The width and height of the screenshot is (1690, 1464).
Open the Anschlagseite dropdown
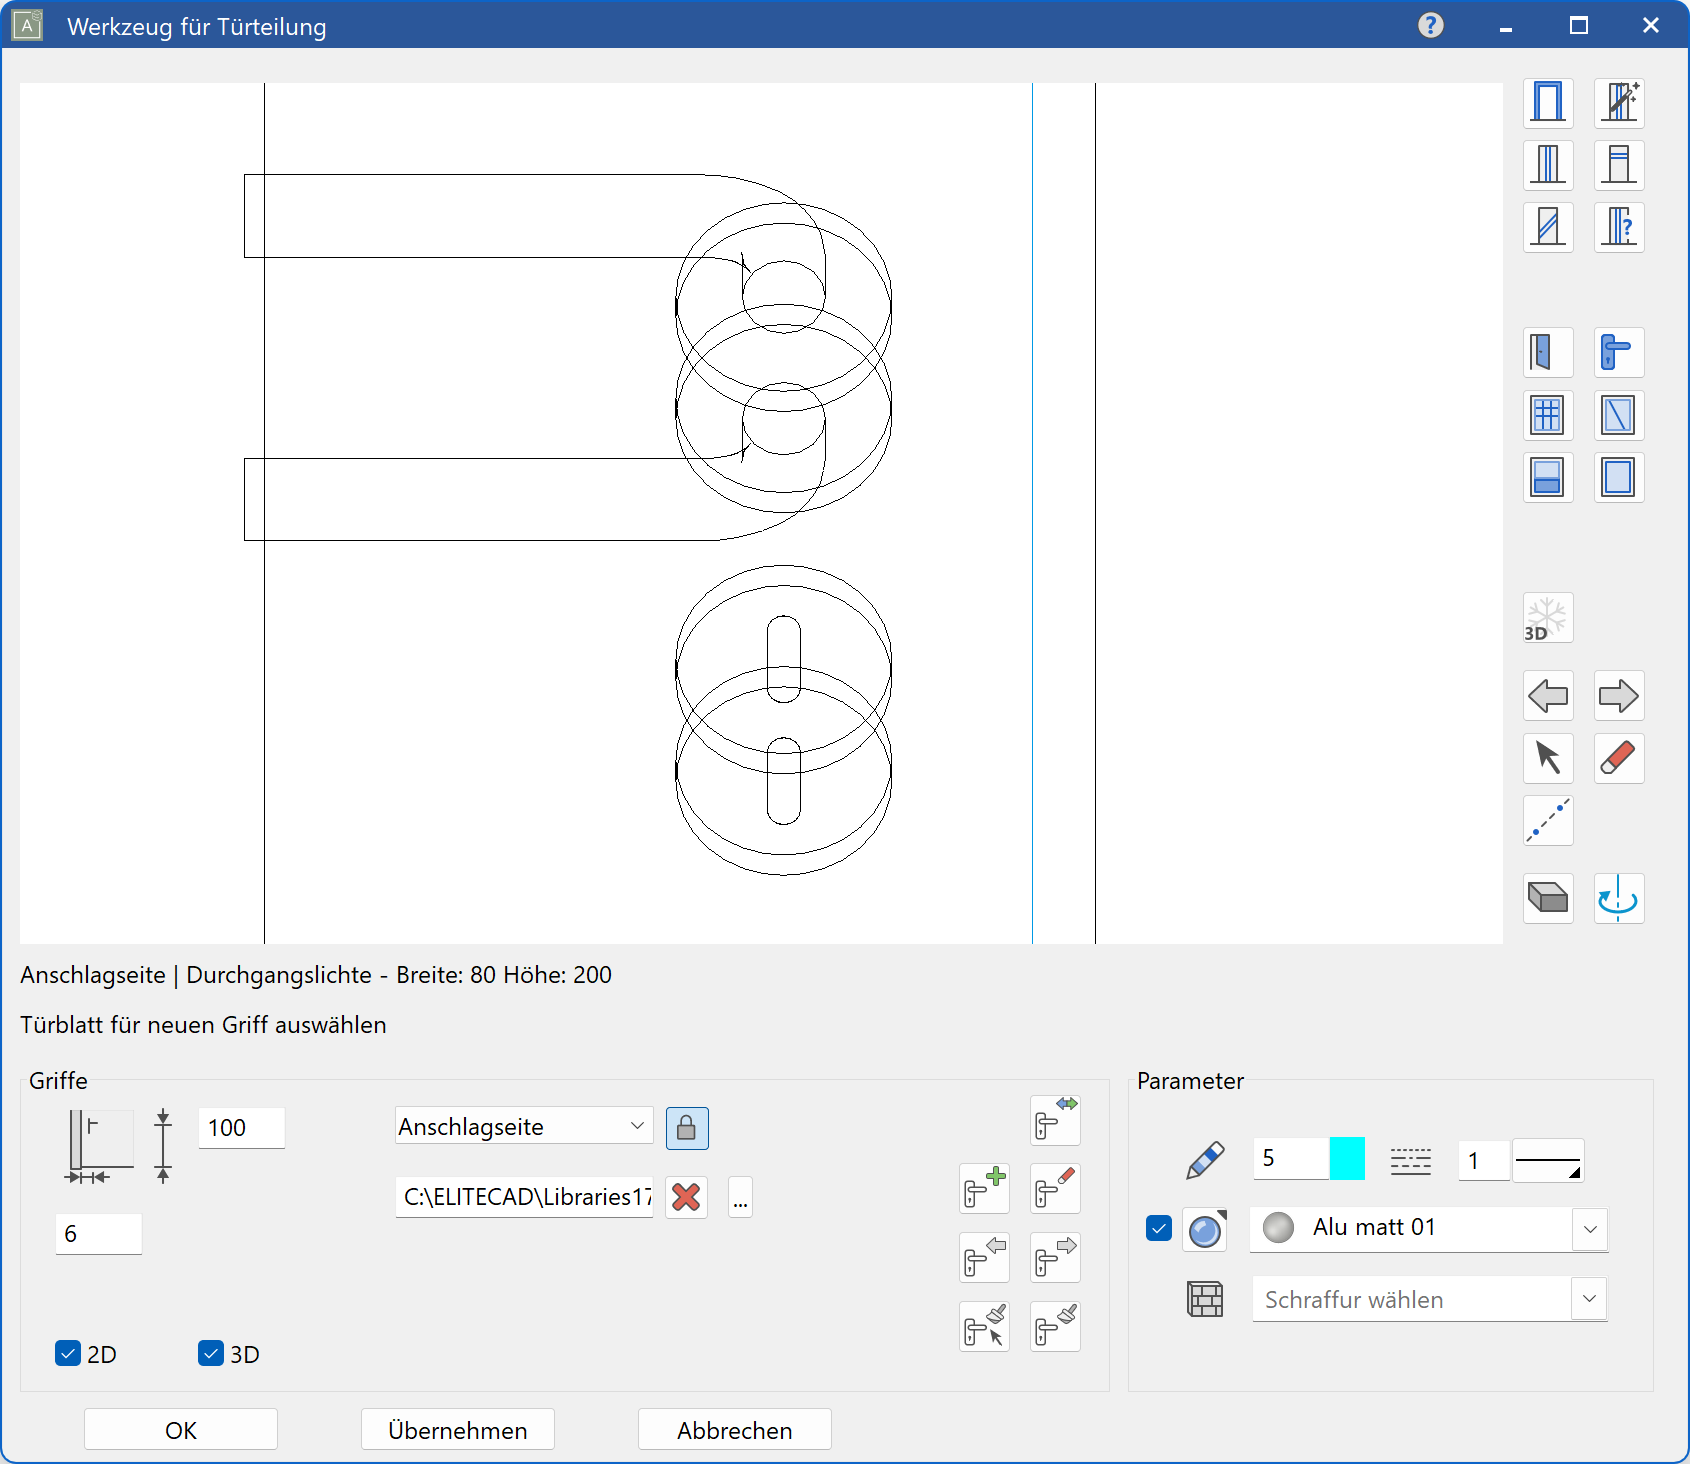(524, 1126)
